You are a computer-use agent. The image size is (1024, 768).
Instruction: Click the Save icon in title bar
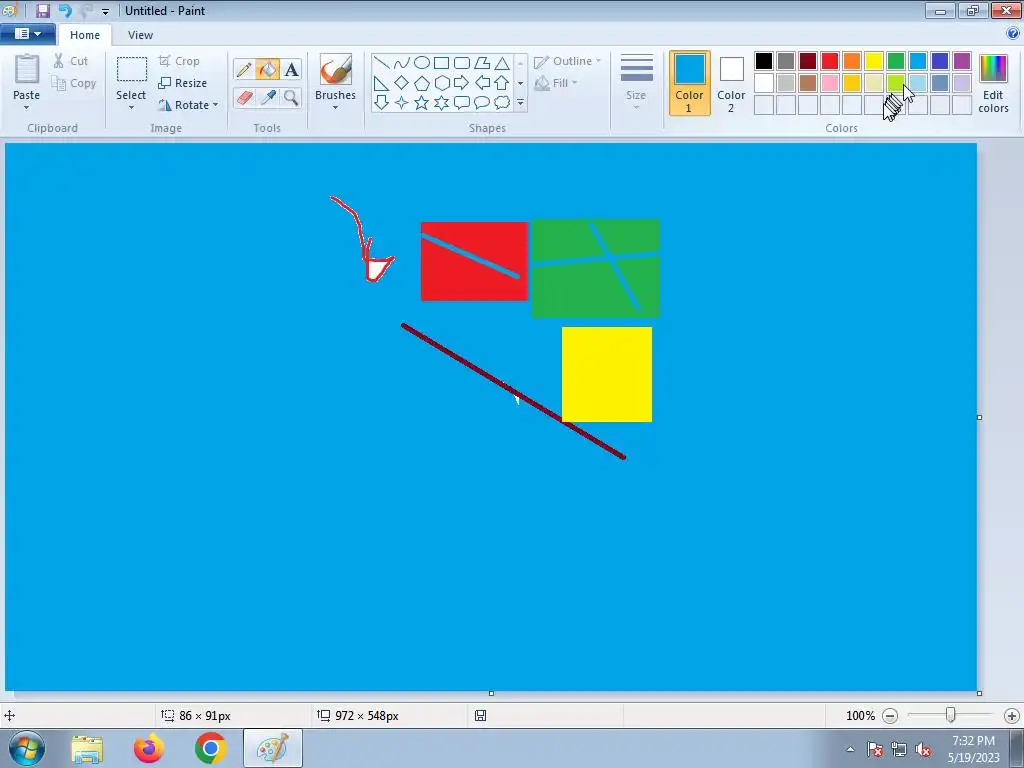pyautogui.click(x=43, y=10)
